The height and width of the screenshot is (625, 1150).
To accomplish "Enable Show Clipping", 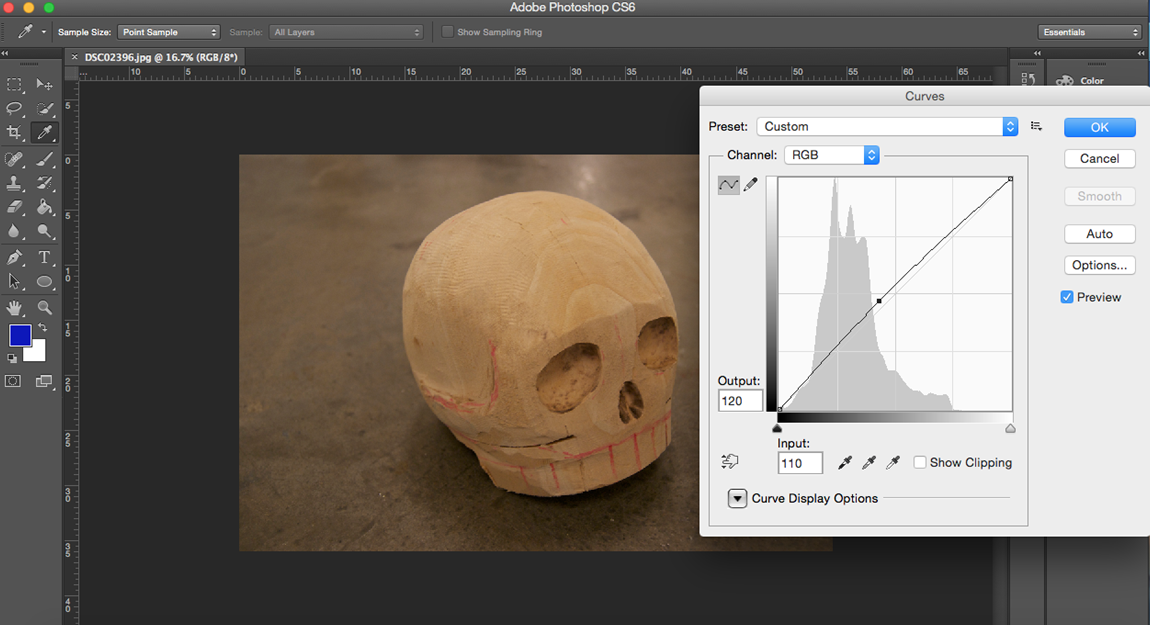I will (920, 462).
